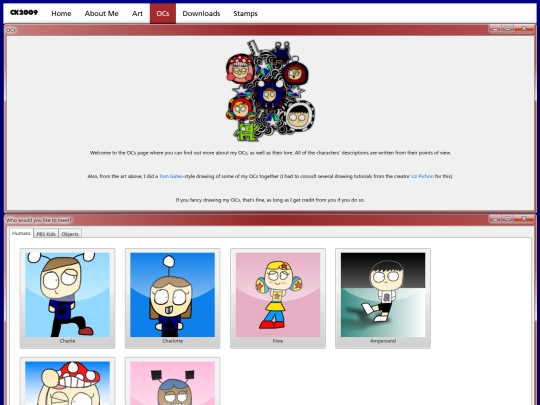Open the Downloads page
This screenshot has width=540, height=405.
point(201,13)
